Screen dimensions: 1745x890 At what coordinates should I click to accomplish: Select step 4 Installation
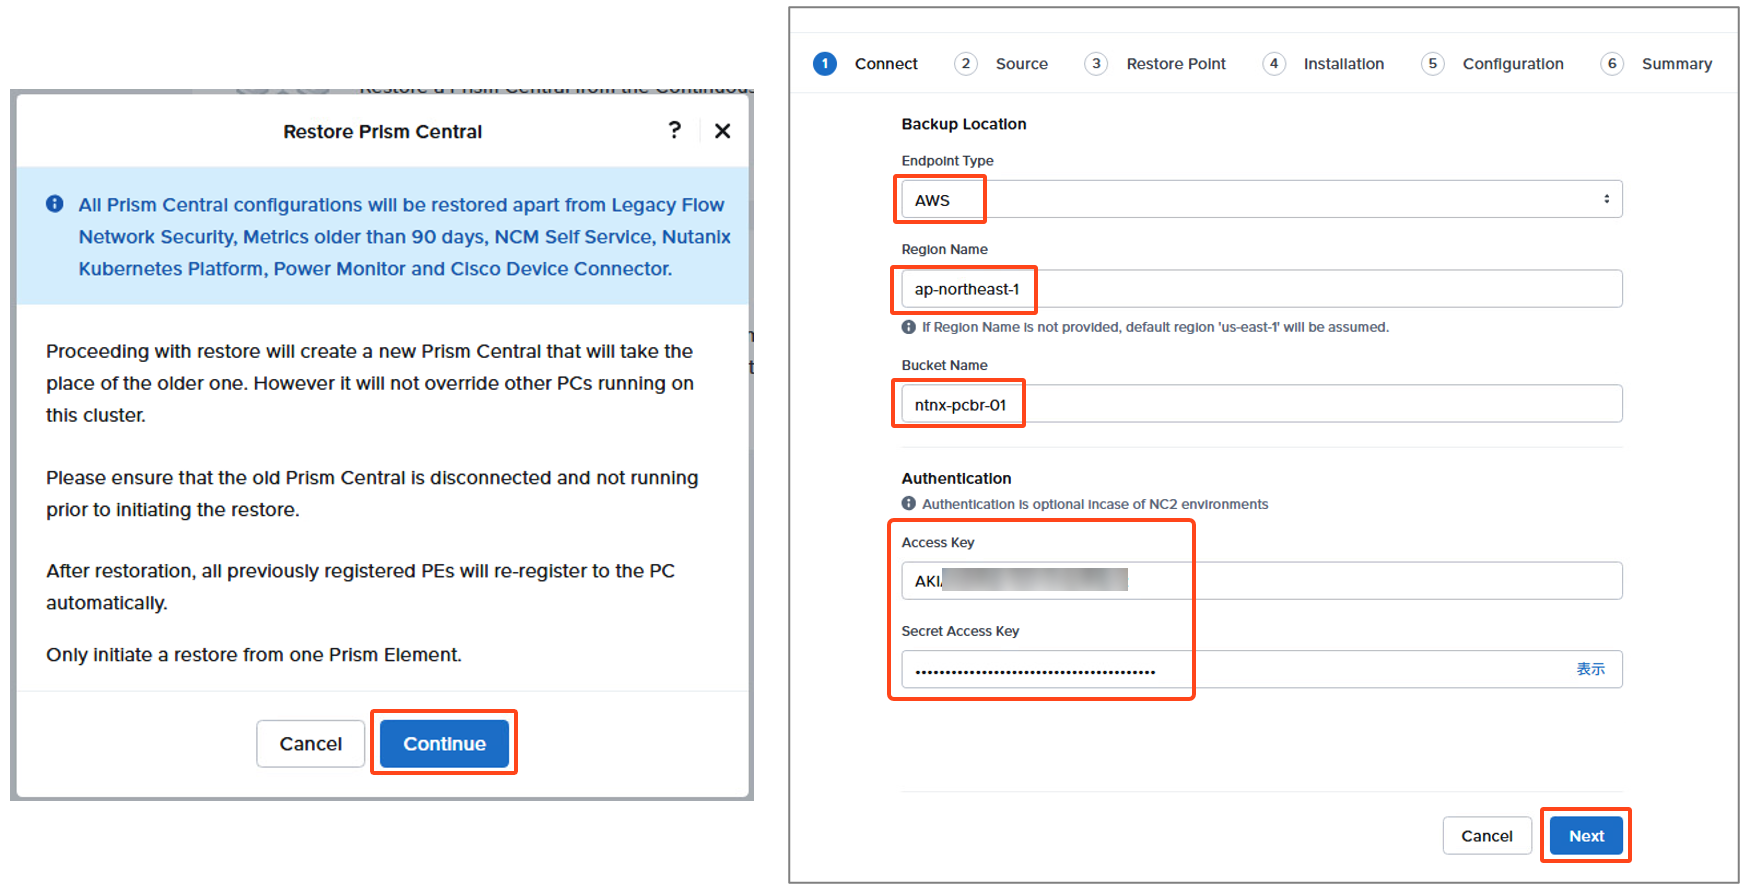coord(1323,64)
